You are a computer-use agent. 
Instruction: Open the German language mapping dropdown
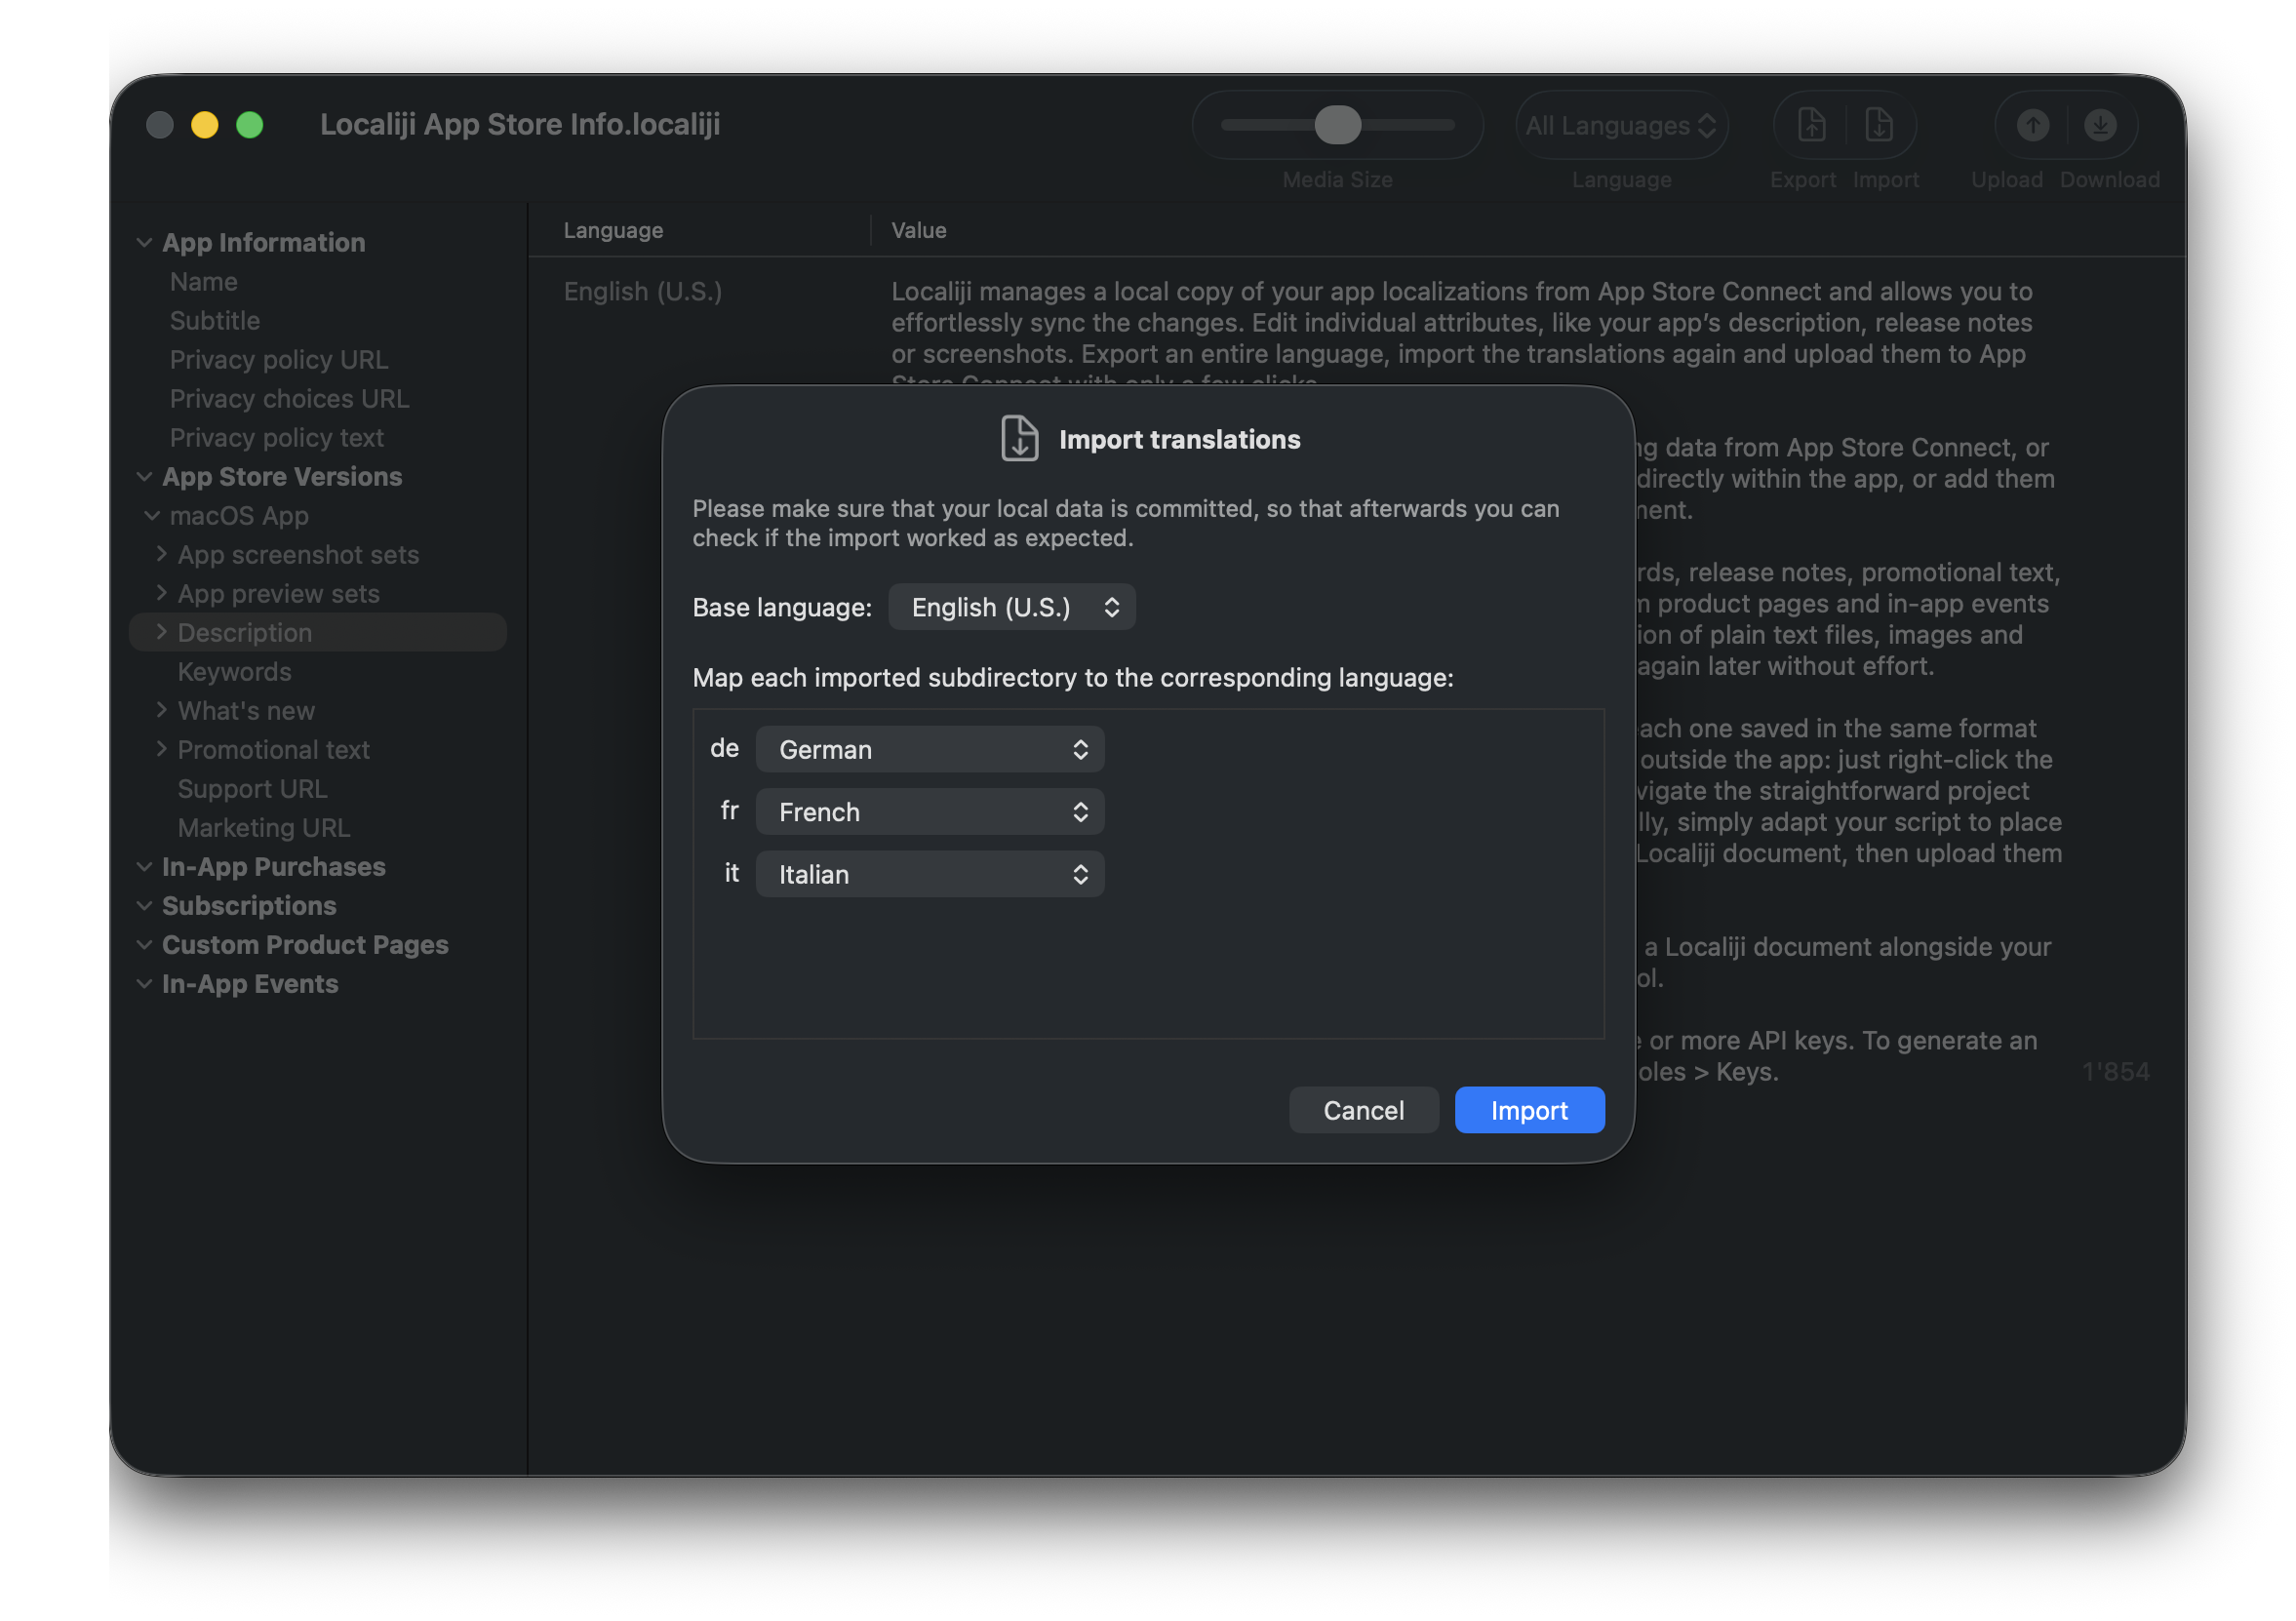(x=929, y=749)
